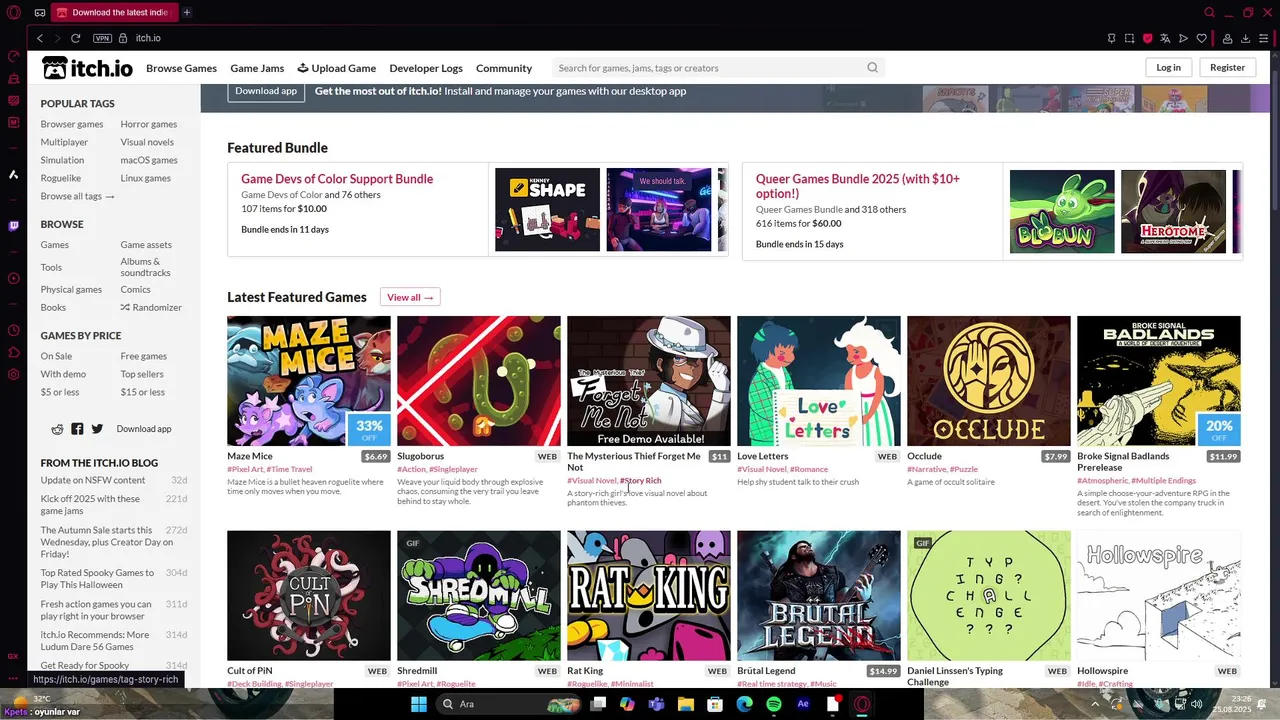The image size is (1280, 720).
Task: Expand the system tray hidden icons chevron
Action: point(1095,704)
